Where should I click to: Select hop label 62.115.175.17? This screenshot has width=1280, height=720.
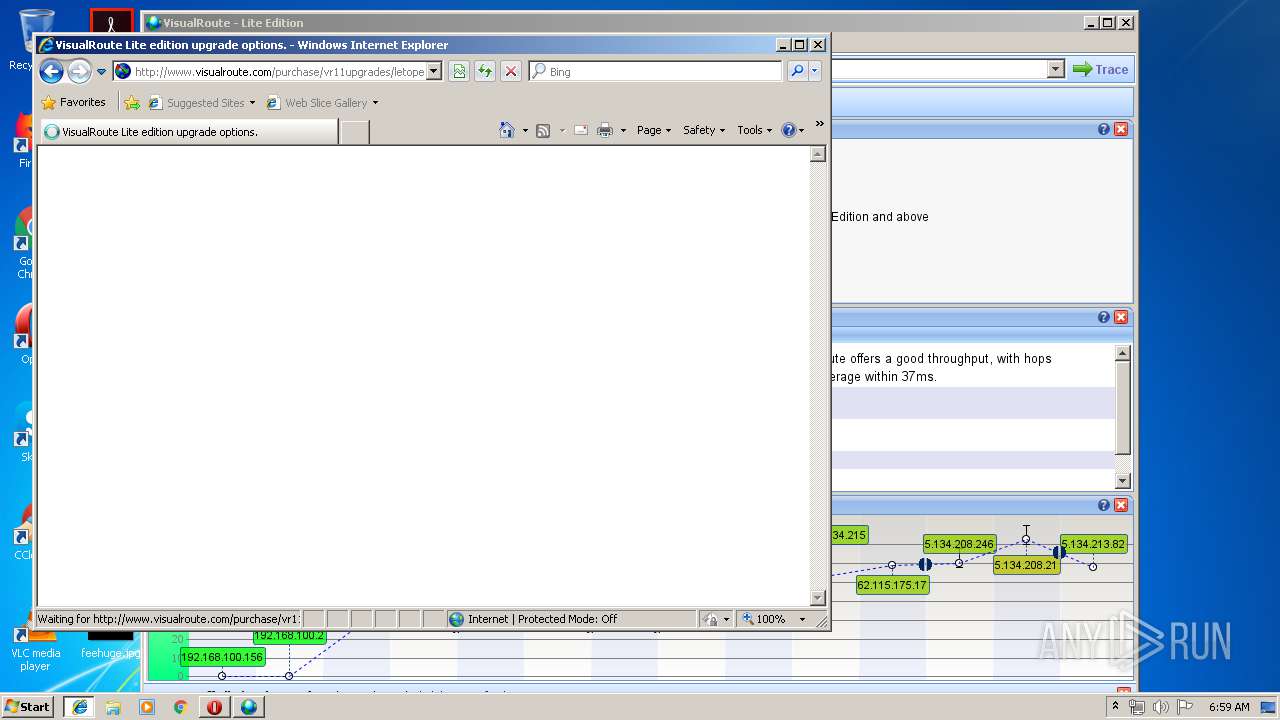(892, 585)
